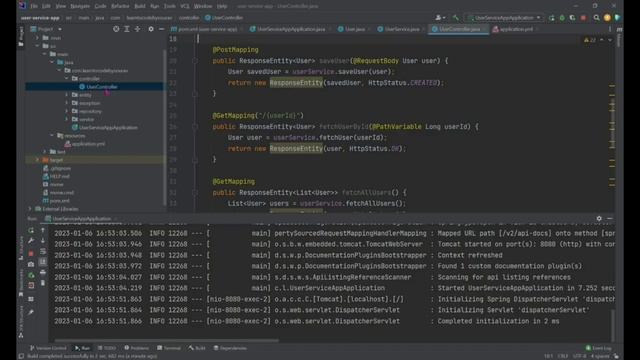Switch to pom.xml editor tab
This screenshot has height=360, width=640.
click(207, 29)
